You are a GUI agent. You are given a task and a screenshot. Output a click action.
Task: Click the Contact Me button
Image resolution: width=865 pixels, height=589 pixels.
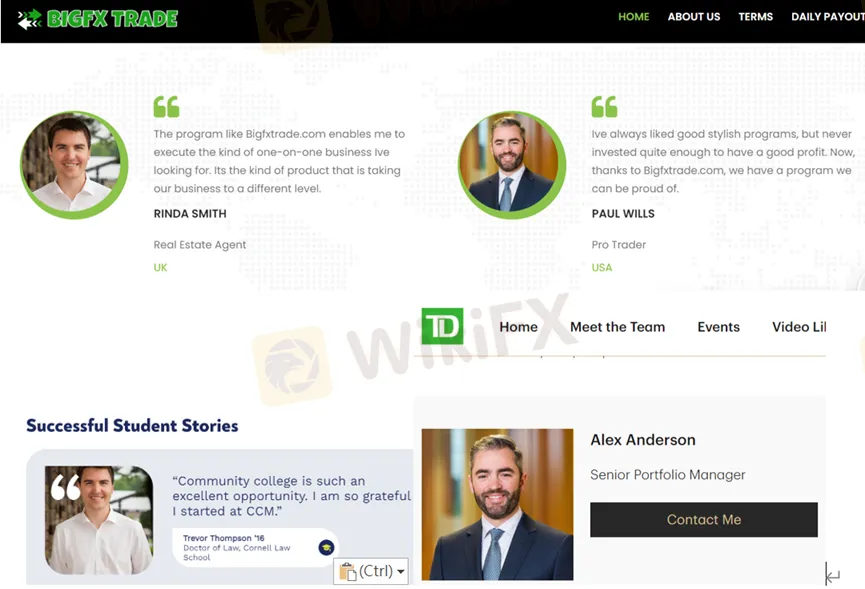coord(704,520)
